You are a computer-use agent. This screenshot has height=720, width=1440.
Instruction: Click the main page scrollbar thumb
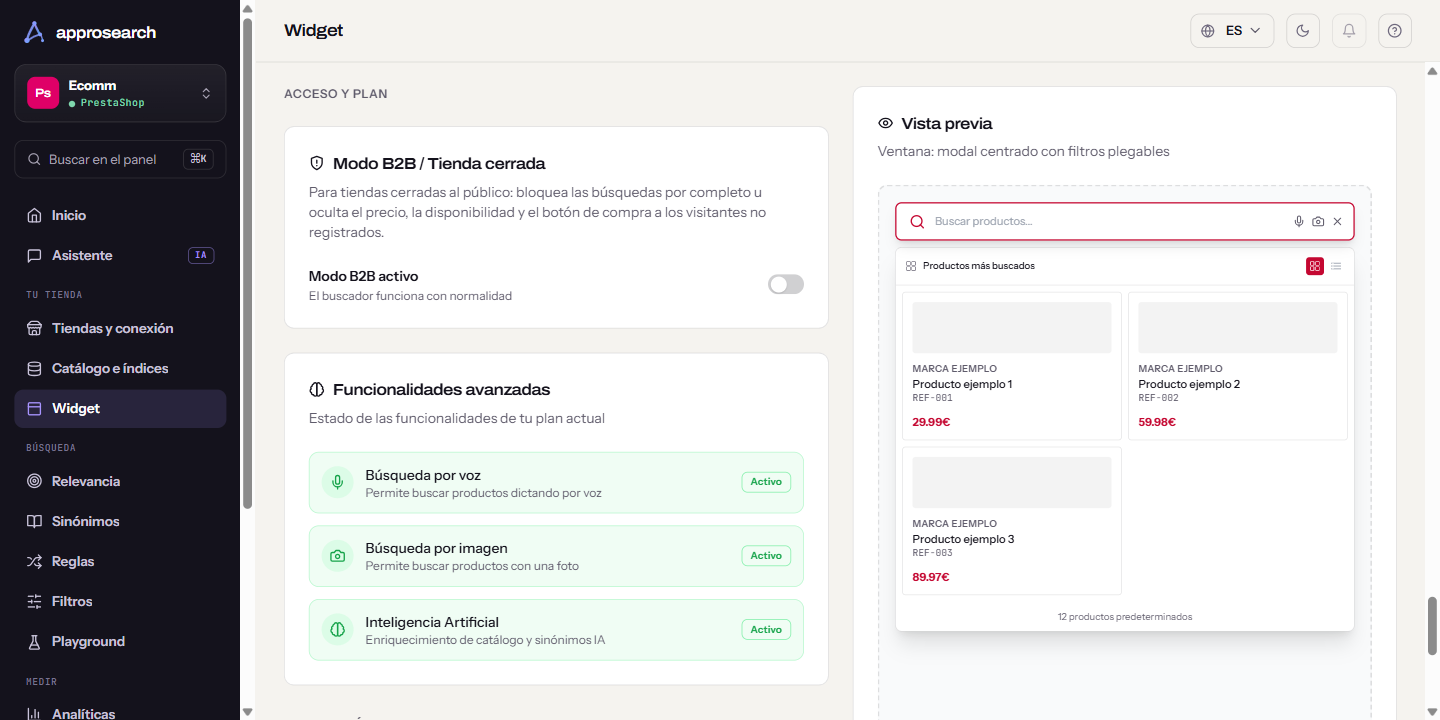pyautogui.click(x=1432, y=626)
